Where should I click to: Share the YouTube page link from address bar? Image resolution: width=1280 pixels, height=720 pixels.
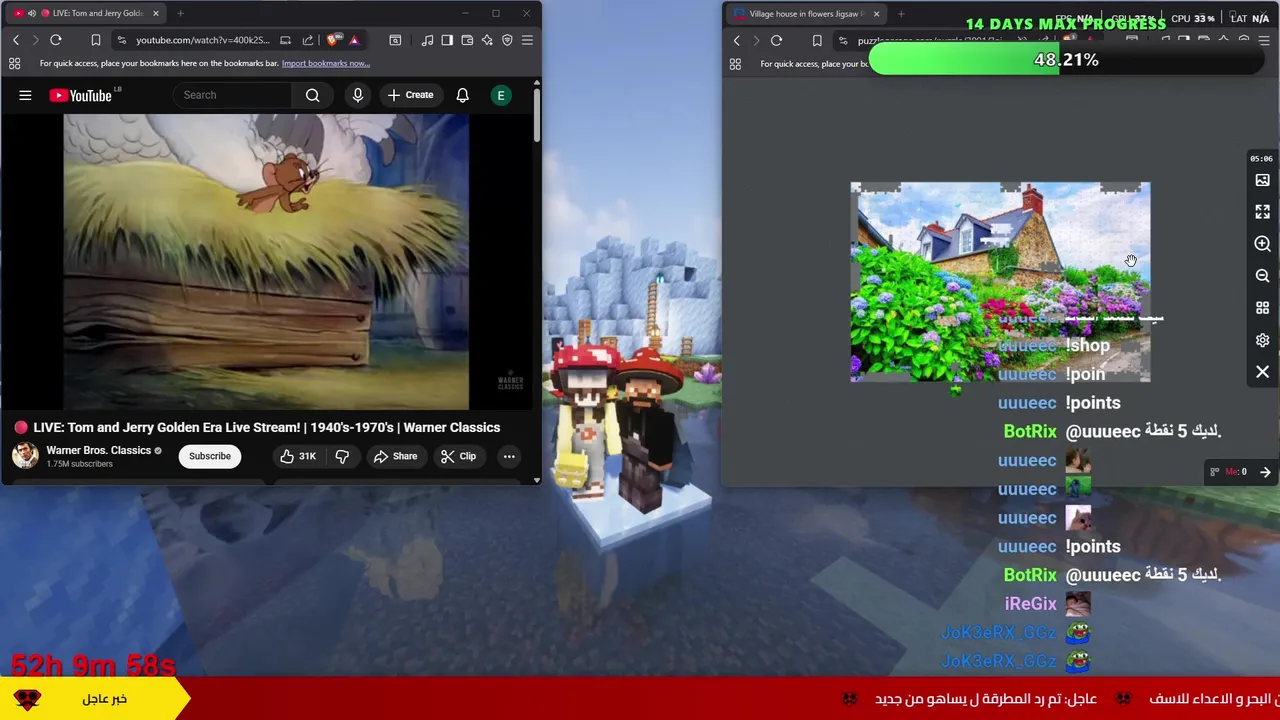[x=308, y=40]
